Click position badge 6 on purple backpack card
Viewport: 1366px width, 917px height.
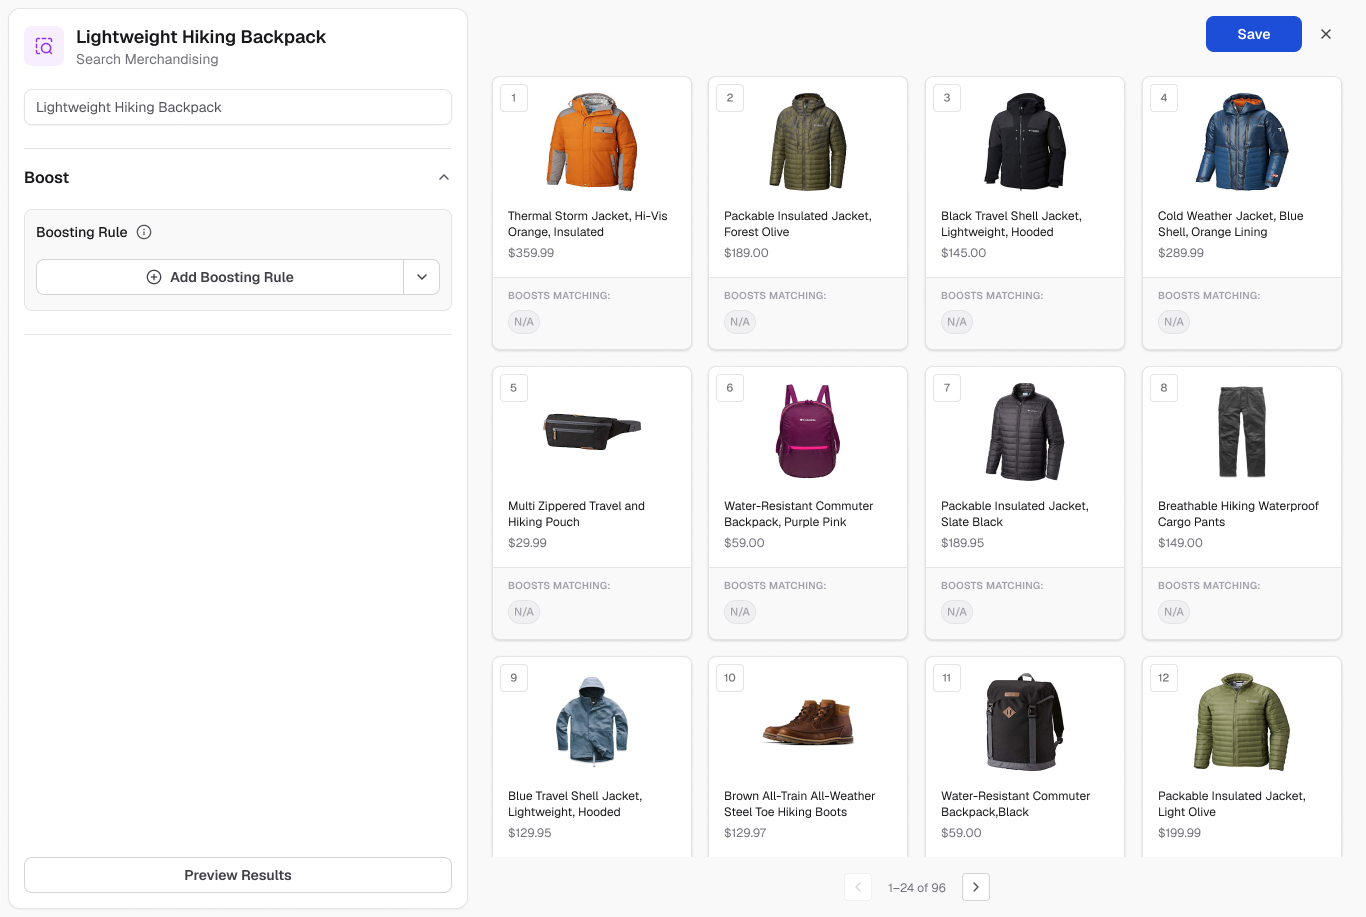(730, 388)
